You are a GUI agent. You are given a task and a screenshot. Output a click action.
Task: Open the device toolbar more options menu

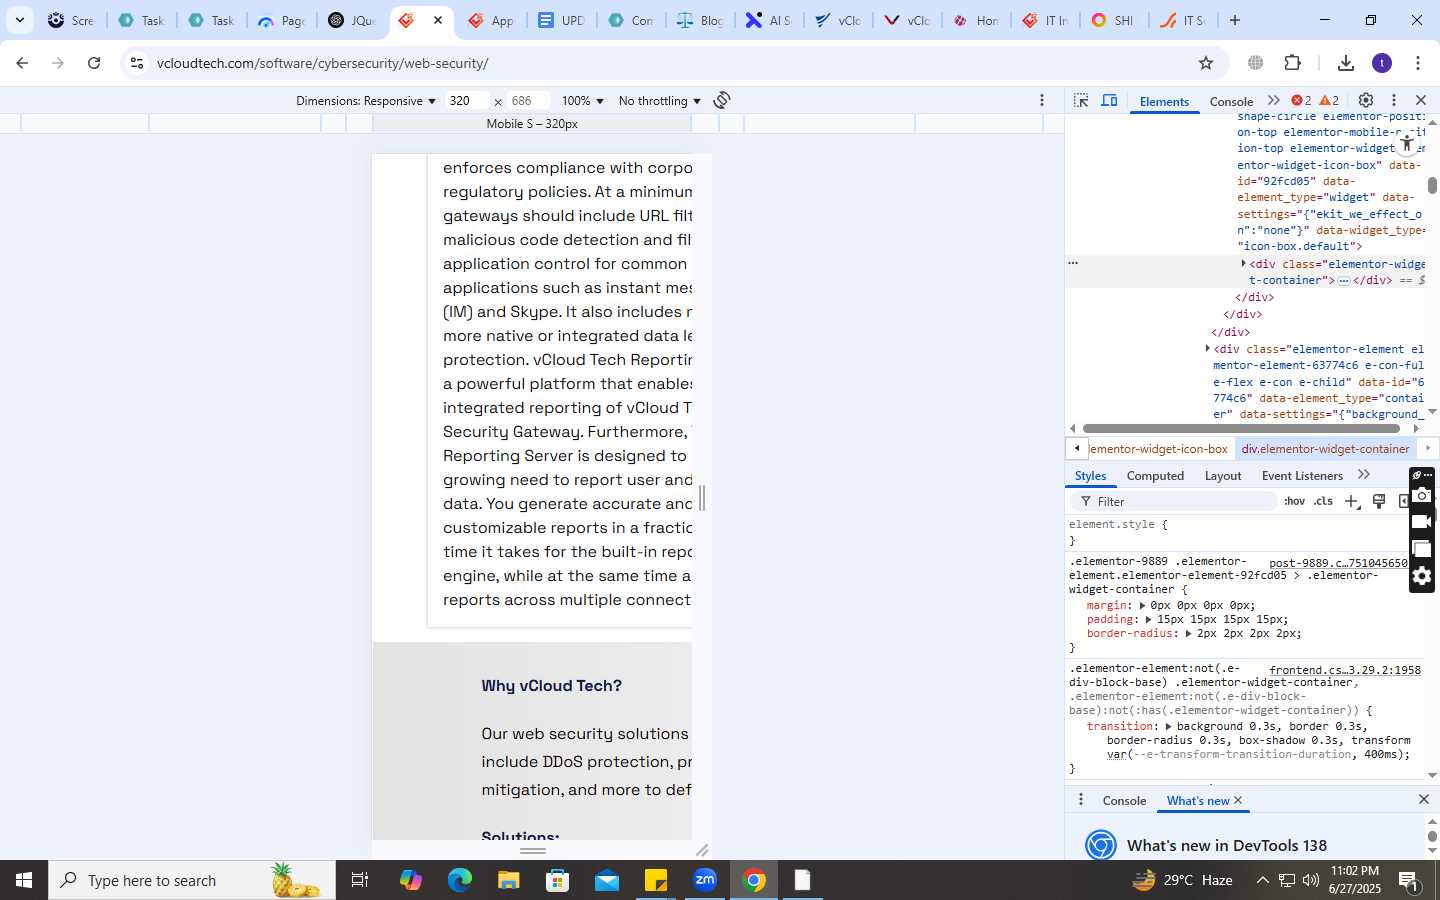tap(1042, 100)
